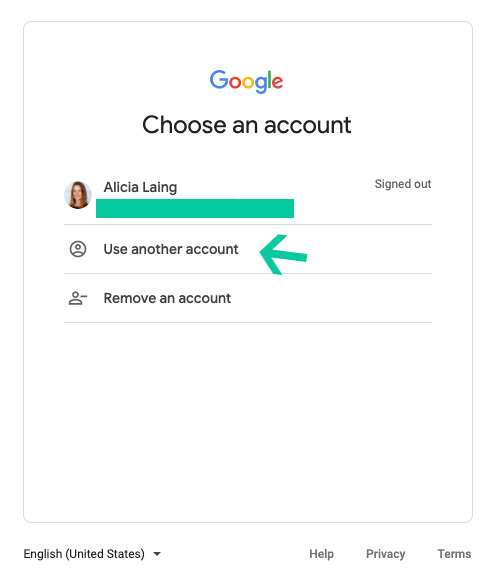Click the Google logo
The width and height of the screenshot is (496, 585).
tap(246, 81)
